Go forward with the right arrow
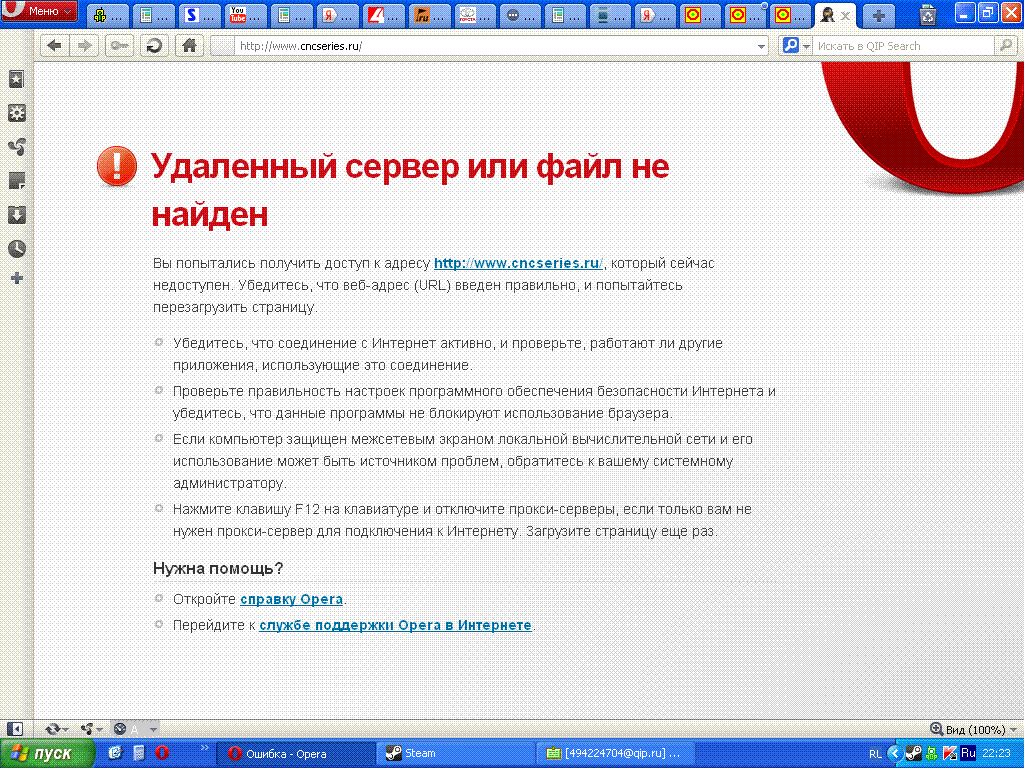This screenshot has height=768, width=1024. [85, 46]
